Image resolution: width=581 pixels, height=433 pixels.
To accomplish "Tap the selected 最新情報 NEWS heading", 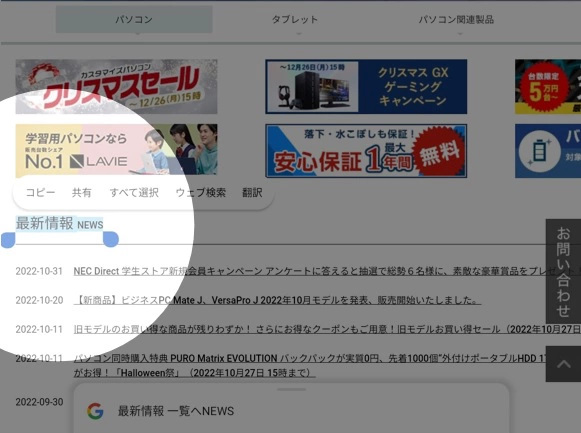I will point(59,224).
